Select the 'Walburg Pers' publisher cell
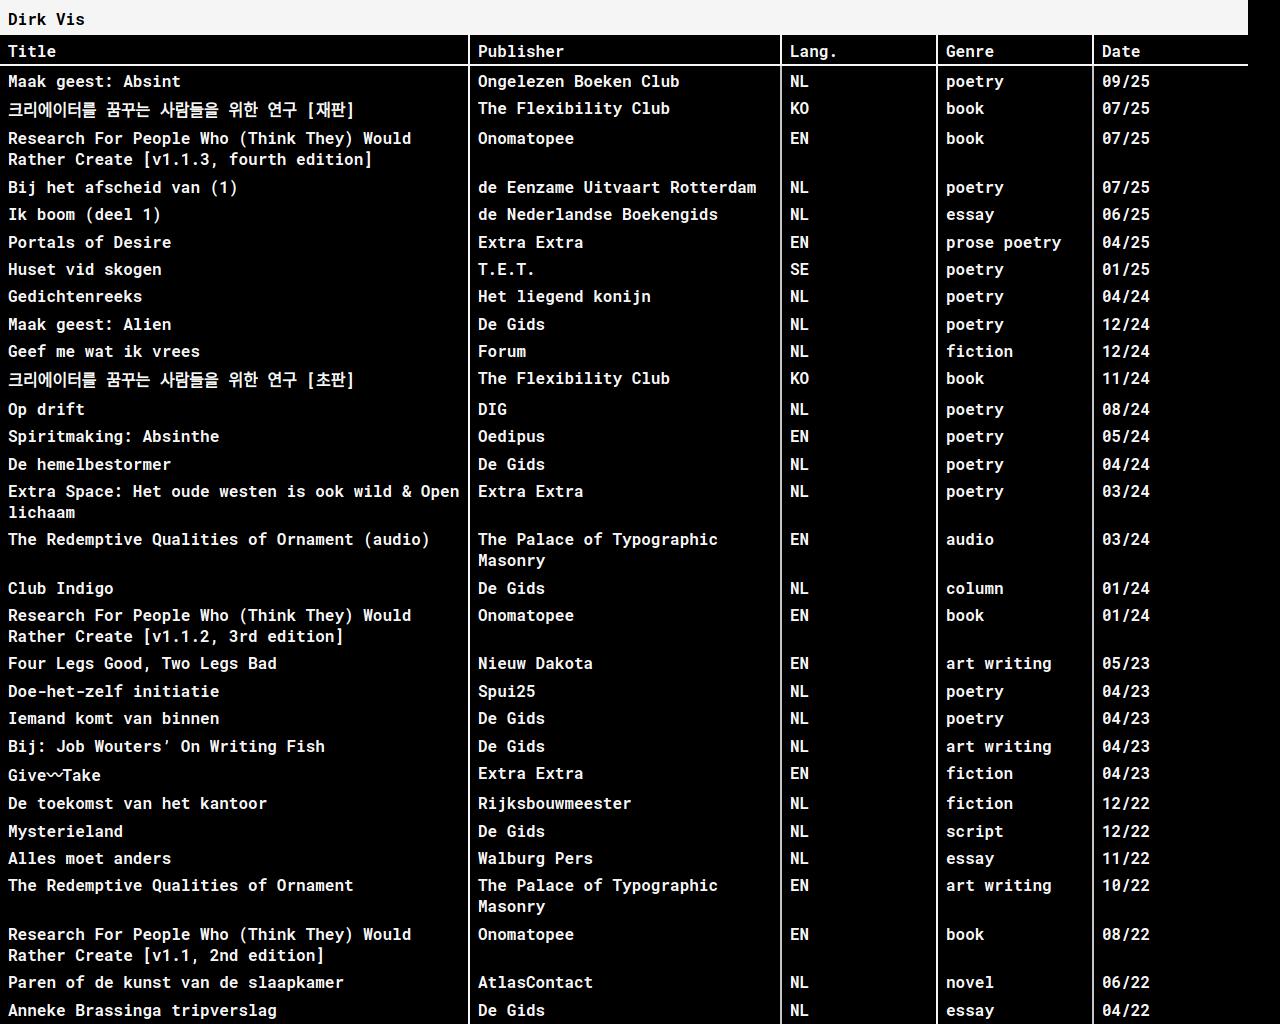This screenshot has width=1280, height=1024. (535, 859)
